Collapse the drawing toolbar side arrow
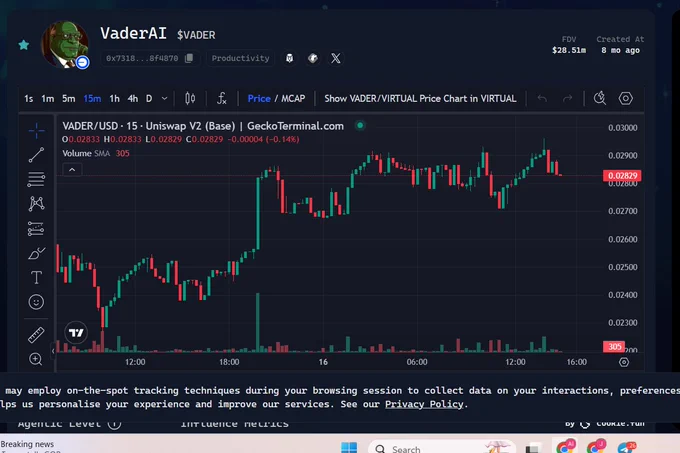Image resolution: width=680 pixels, height=453 pixels. (53, 351)
